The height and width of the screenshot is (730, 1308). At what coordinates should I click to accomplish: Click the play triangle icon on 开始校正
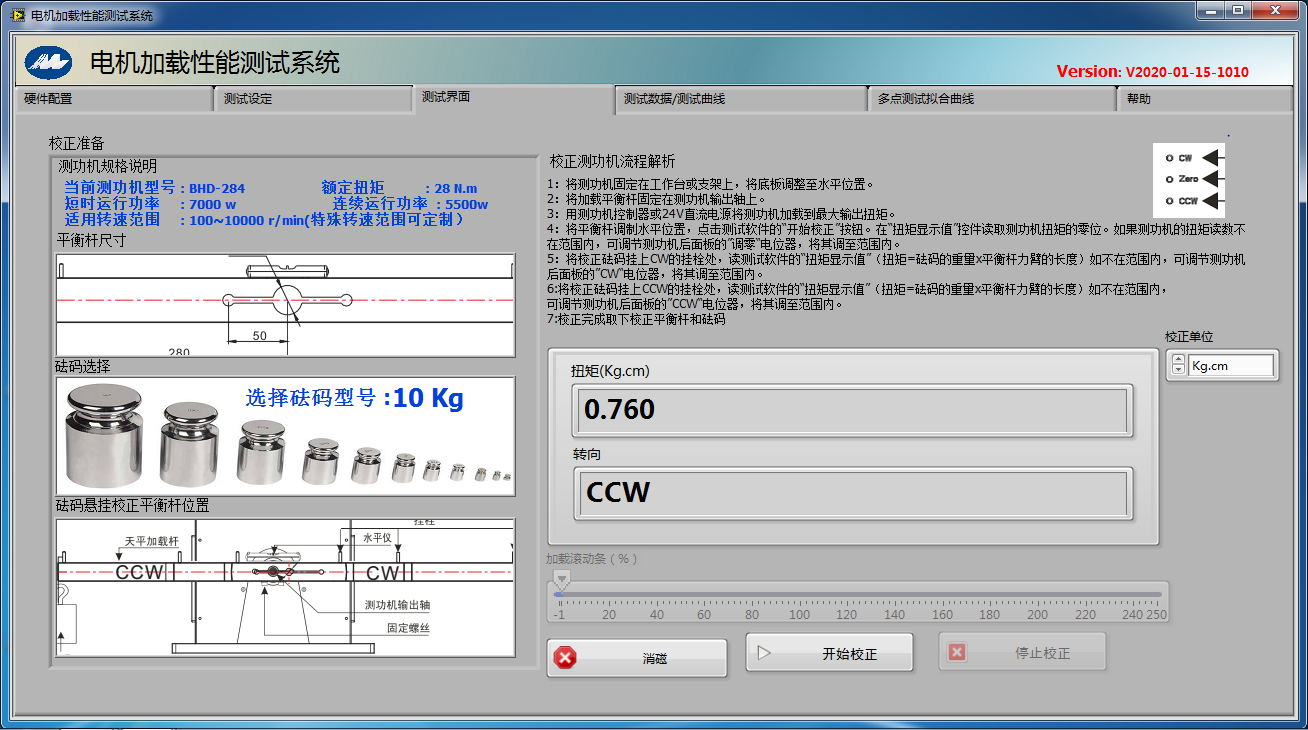click(764, 653)
